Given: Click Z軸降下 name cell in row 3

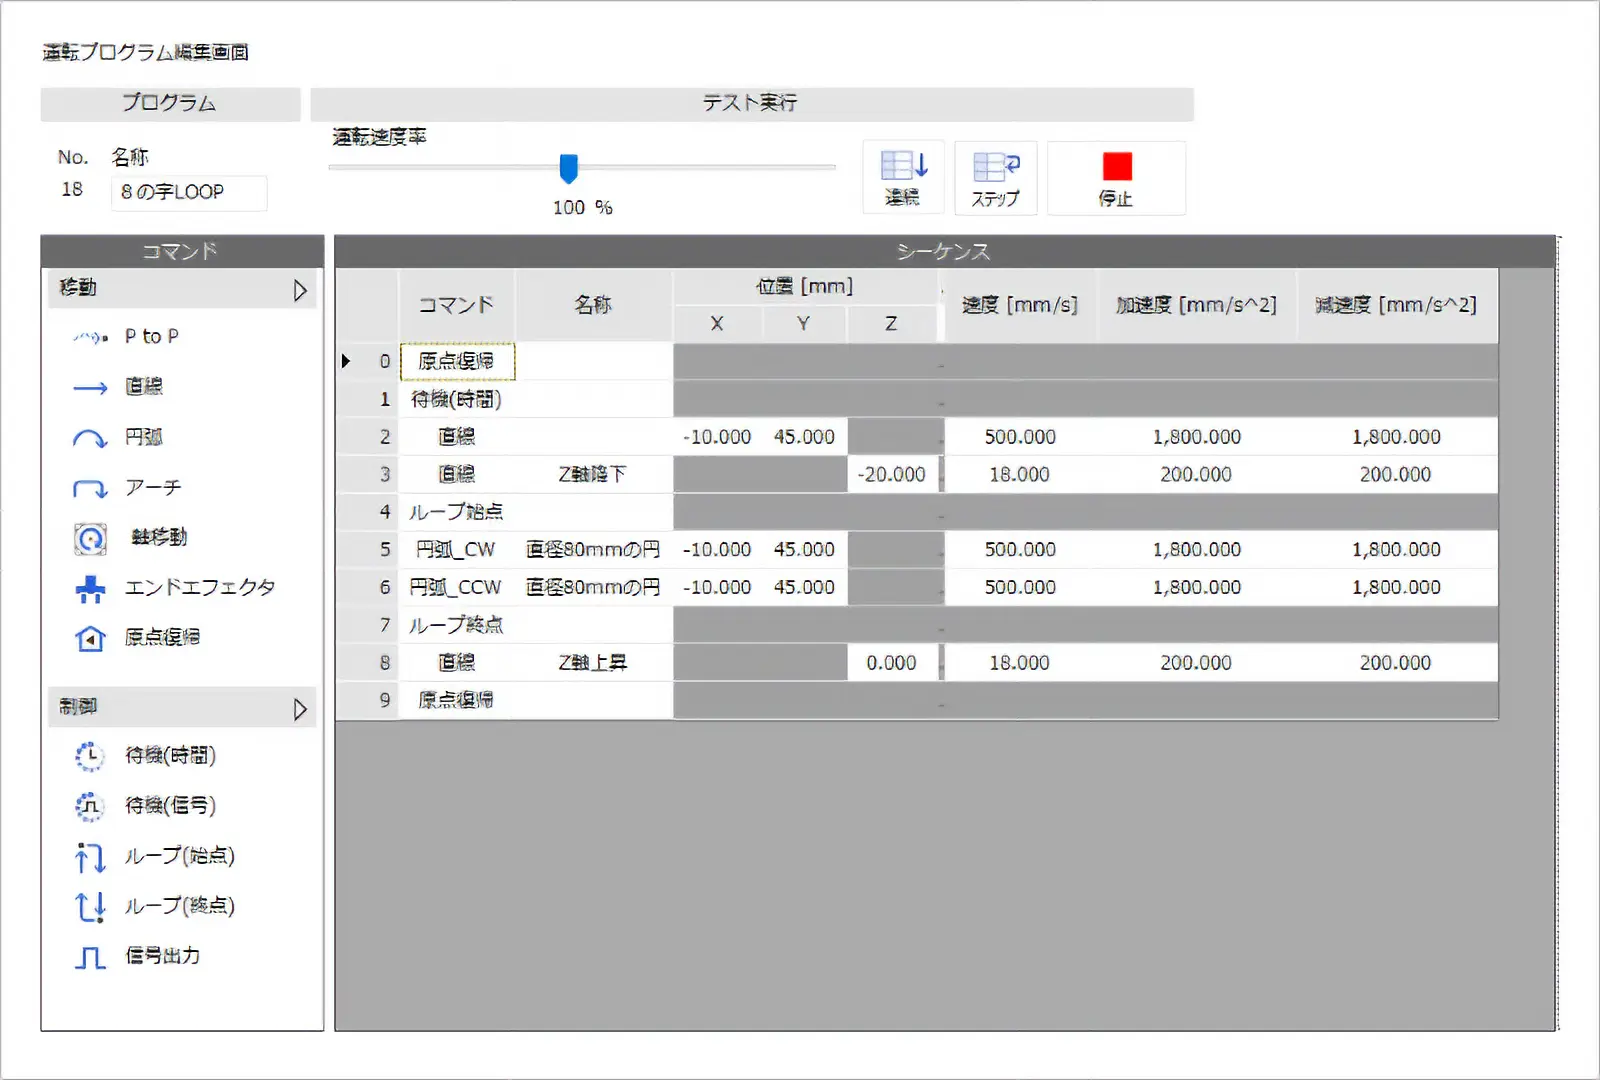Looking at the screenshot, I should [x=594, y=475].
